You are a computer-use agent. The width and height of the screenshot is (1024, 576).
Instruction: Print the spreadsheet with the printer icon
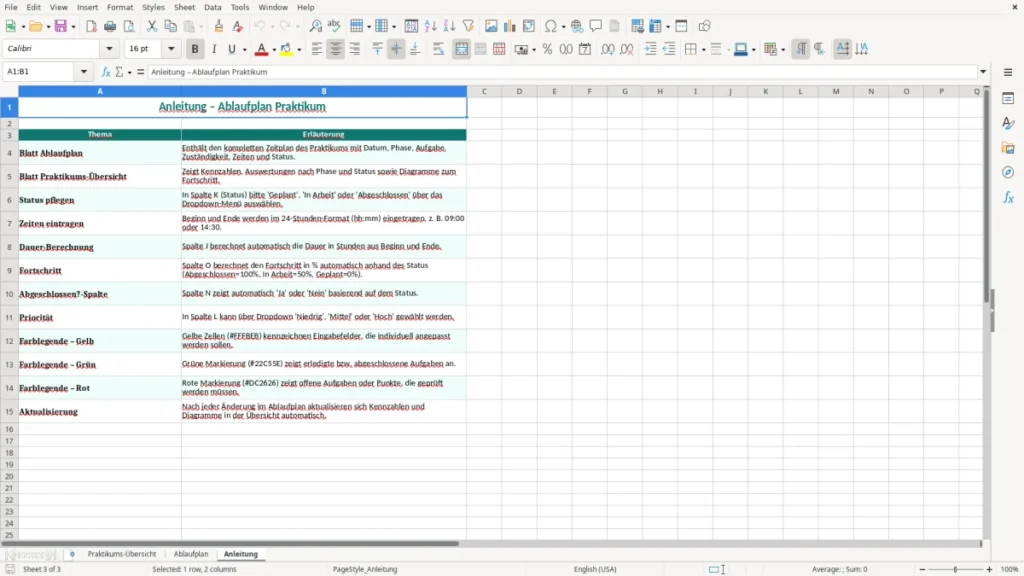[x=110, y=26]
